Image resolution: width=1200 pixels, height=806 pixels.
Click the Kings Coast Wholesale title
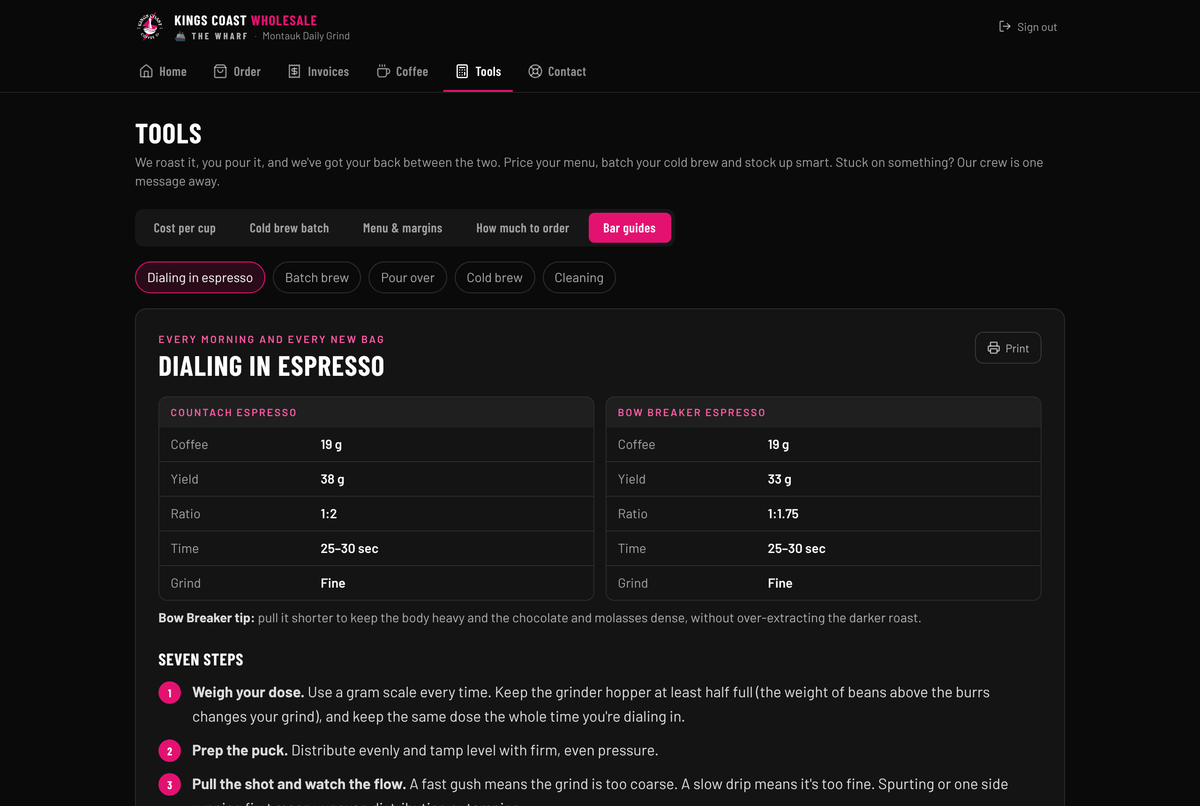tap(245, 20)
